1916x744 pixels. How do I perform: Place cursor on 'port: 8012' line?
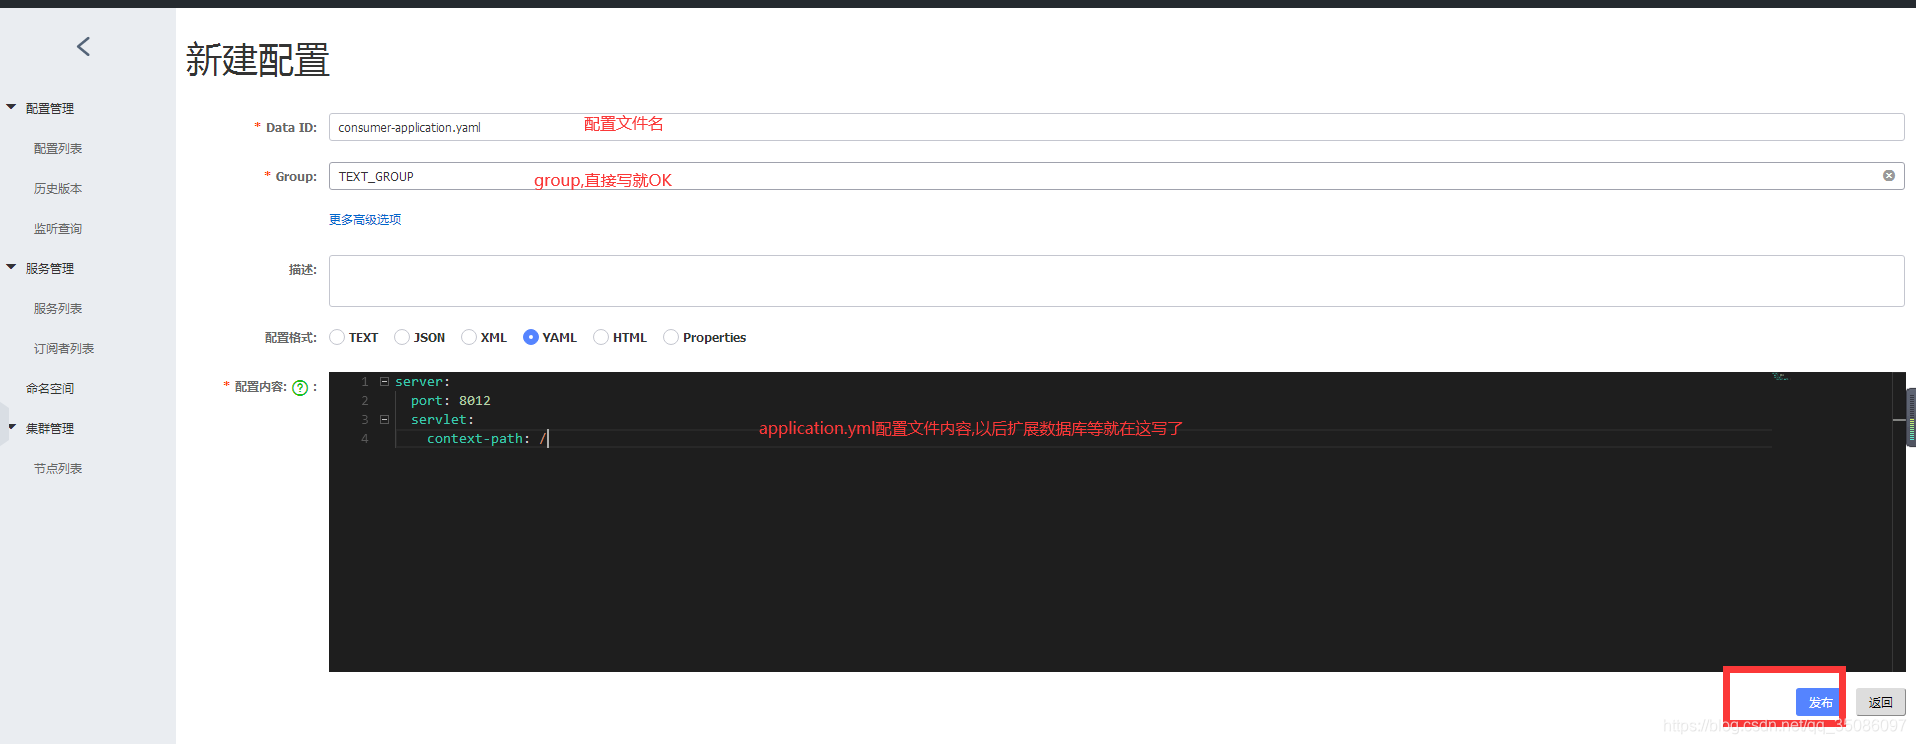[x=450, y=401]
